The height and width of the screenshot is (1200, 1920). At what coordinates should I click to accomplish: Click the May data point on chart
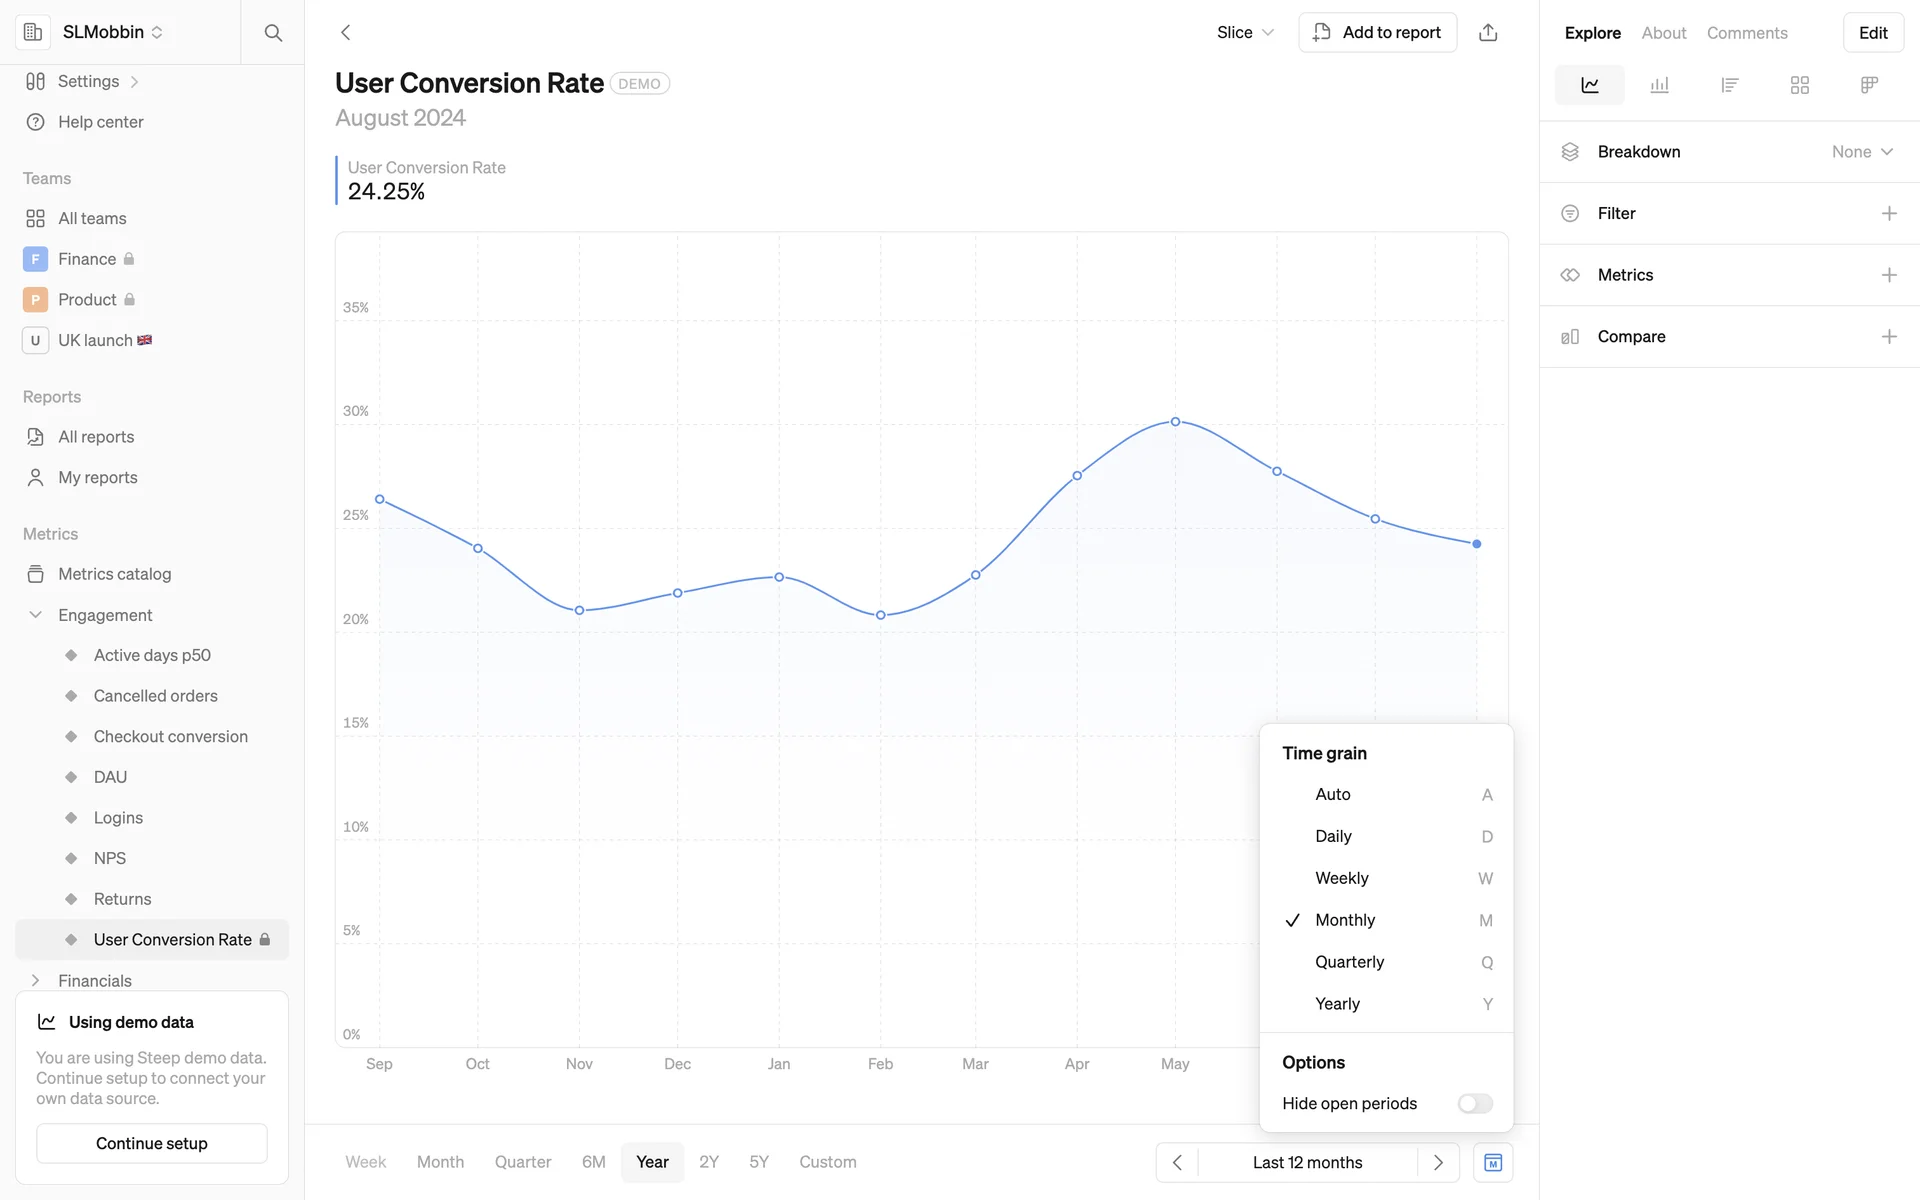[x=1175, y=422]
